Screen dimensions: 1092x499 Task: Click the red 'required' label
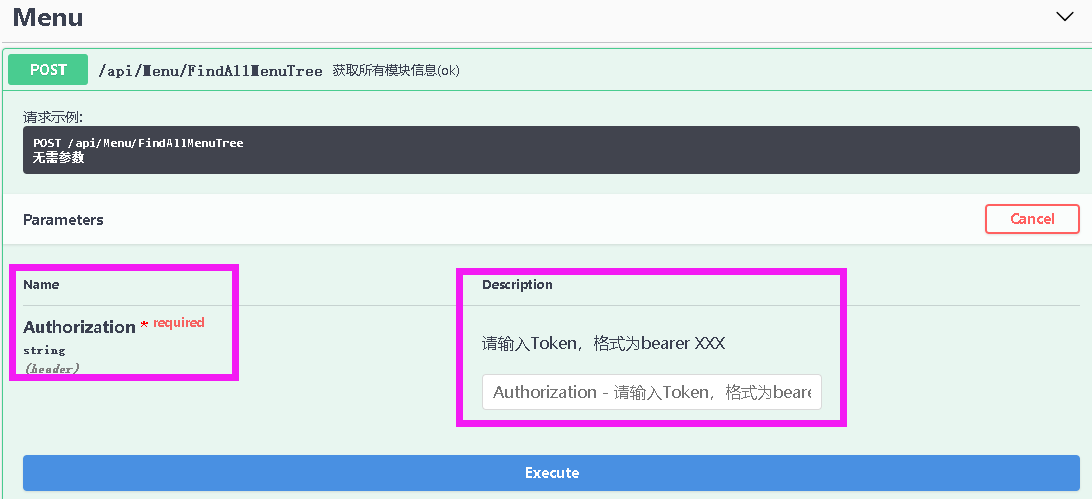pyautogui.click(x=179, y=322)
